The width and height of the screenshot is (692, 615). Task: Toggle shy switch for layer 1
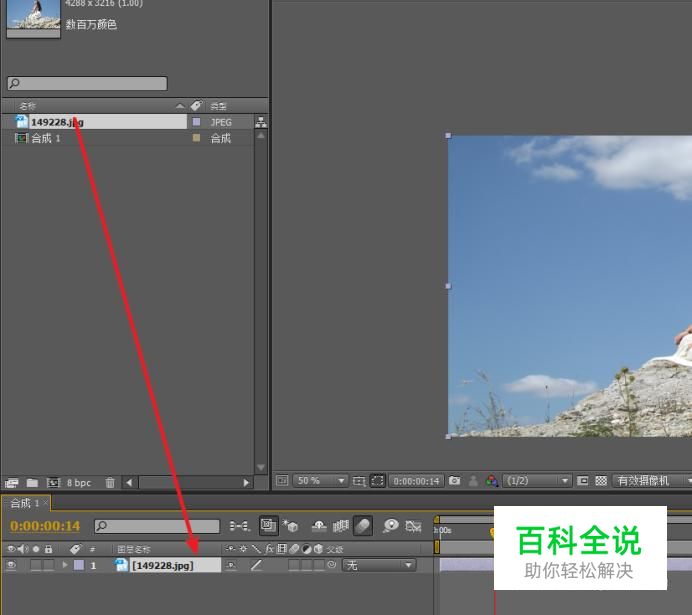231,565
